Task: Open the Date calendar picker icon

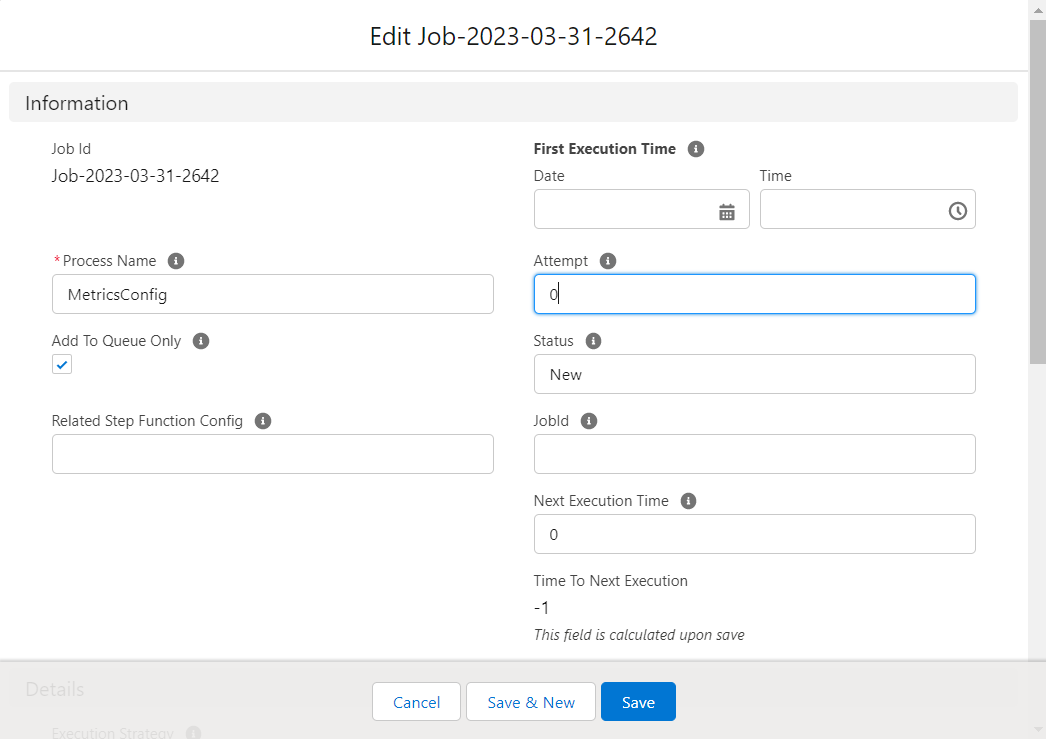Action: pos(727,209)
